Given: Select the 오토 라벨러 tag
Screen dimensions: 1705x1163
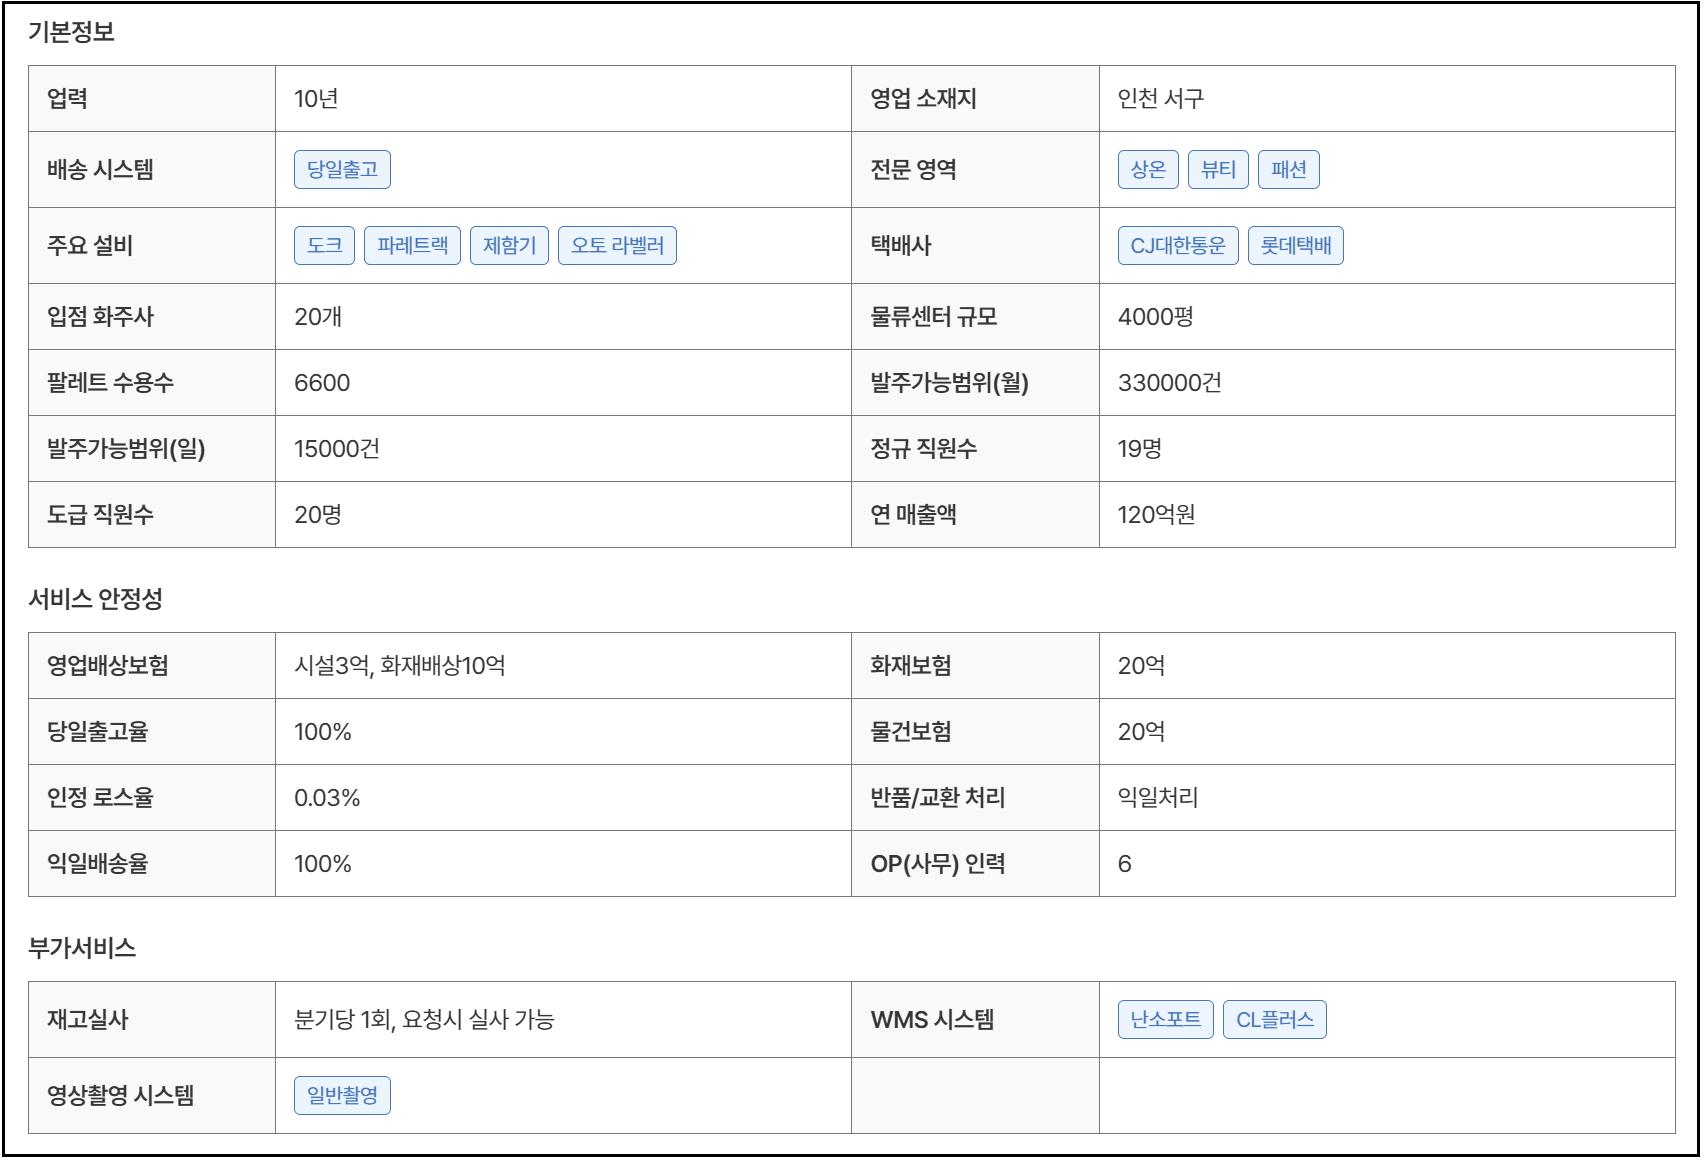Looking at the screenshot, I should tap(617, 246).
